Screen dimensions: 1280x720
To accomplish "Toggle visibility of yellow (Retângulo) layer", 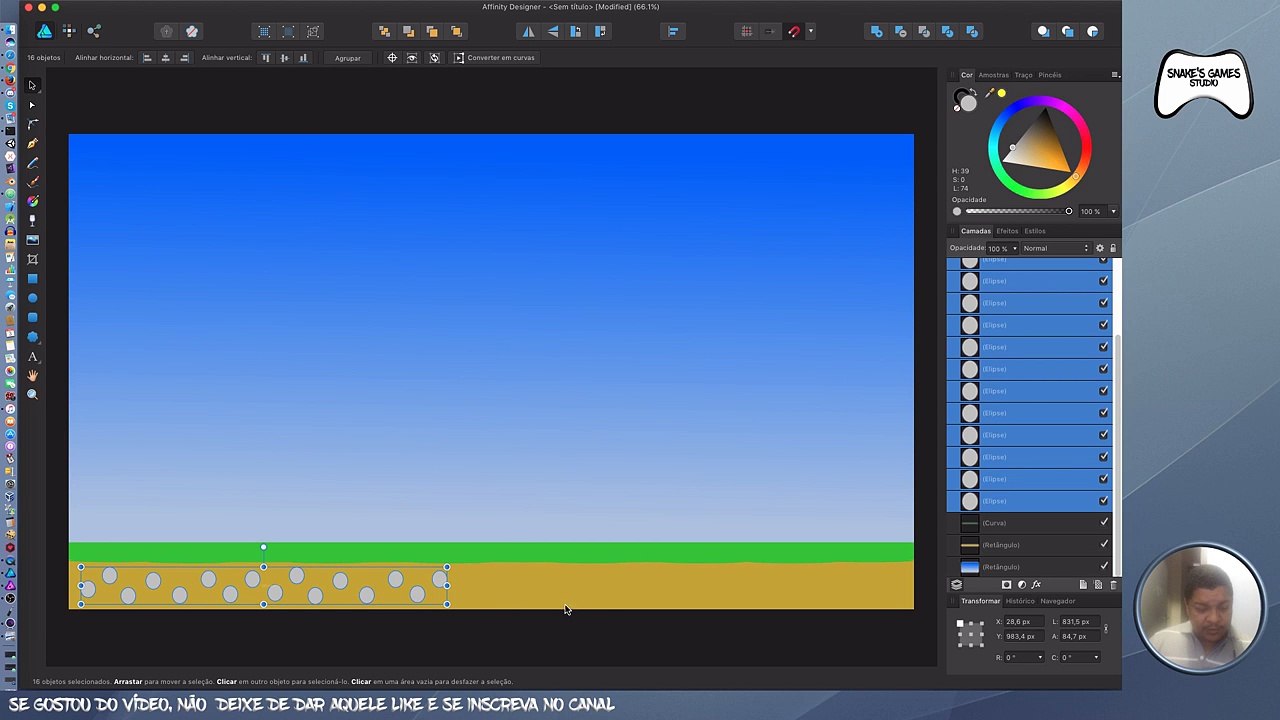I will pos(1104,545).
